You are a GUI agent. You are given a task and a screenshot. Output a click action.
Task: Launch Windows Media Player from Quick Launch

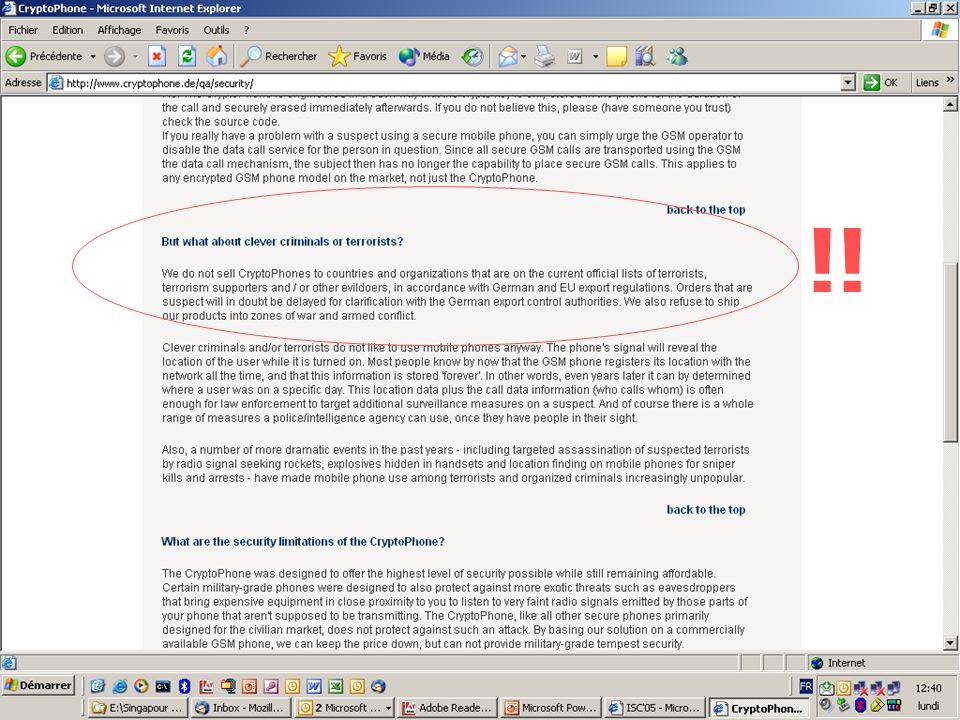(x=141, y=686)
